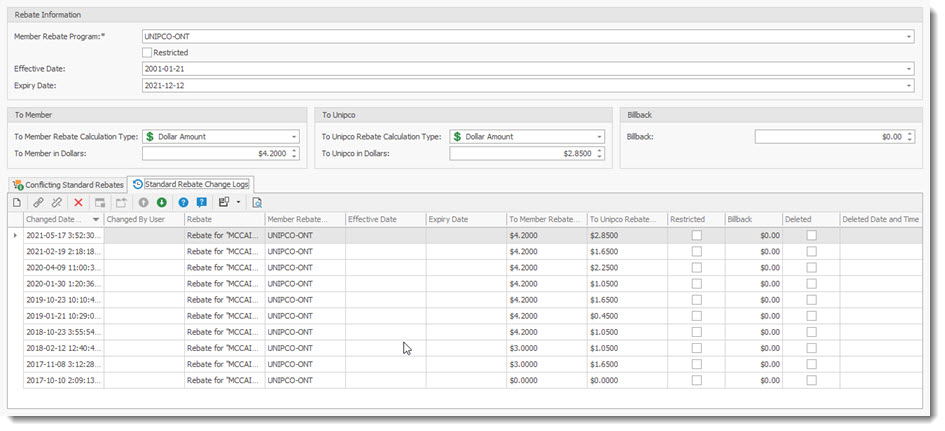Viewport: 945px width, 431px height.
Task: Check Restricted box in first log row
Action: [x=697, y=235]
